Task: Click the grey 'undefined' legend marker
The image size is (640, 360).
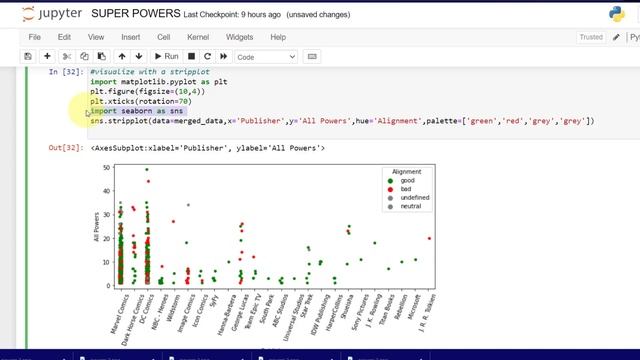Action: pyautogui.click(x=390, y=198)
